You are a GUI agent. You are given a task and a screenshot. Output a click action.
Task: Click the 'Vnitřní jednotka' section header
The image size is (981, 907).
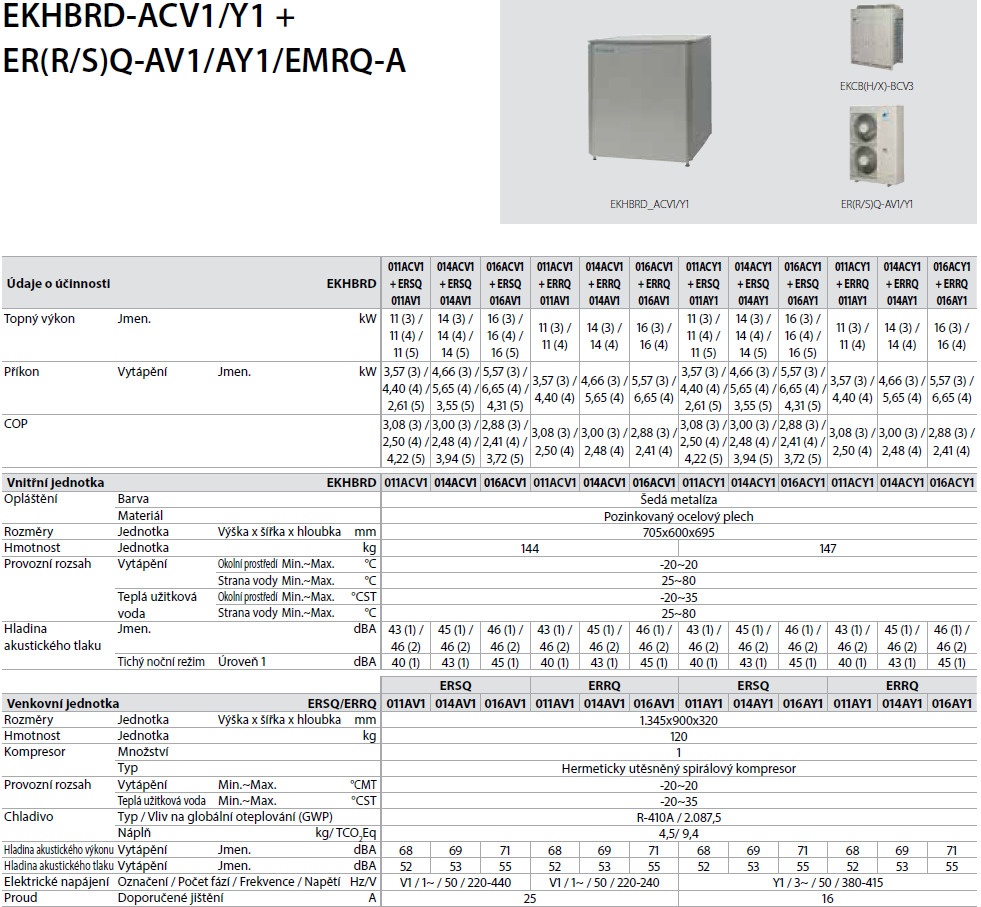[x=55, y=482]
